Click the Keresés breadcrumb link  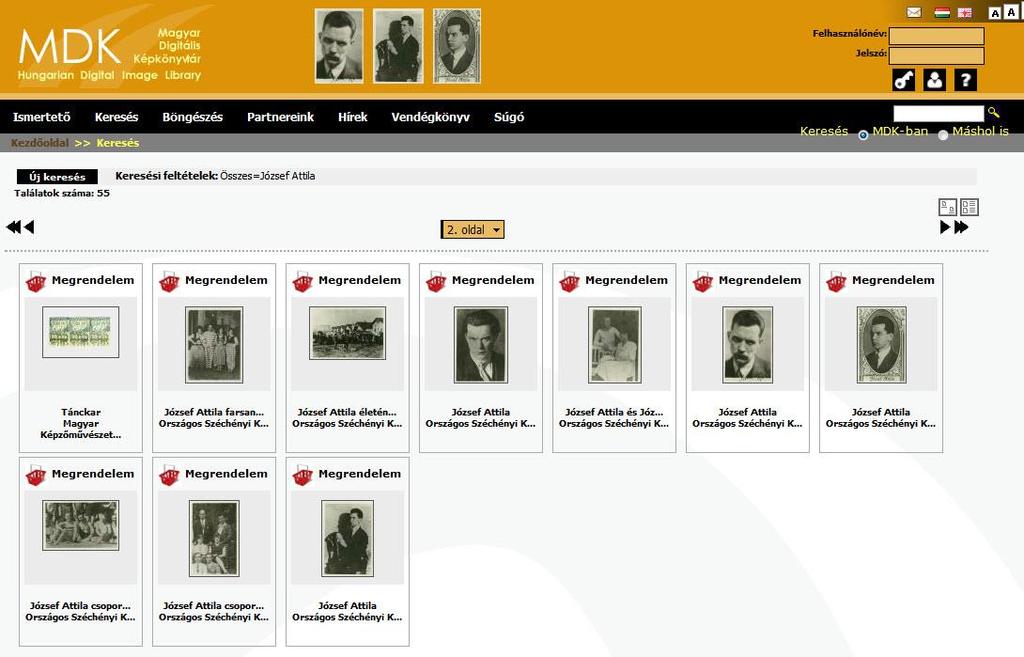(x=118, y=143)
